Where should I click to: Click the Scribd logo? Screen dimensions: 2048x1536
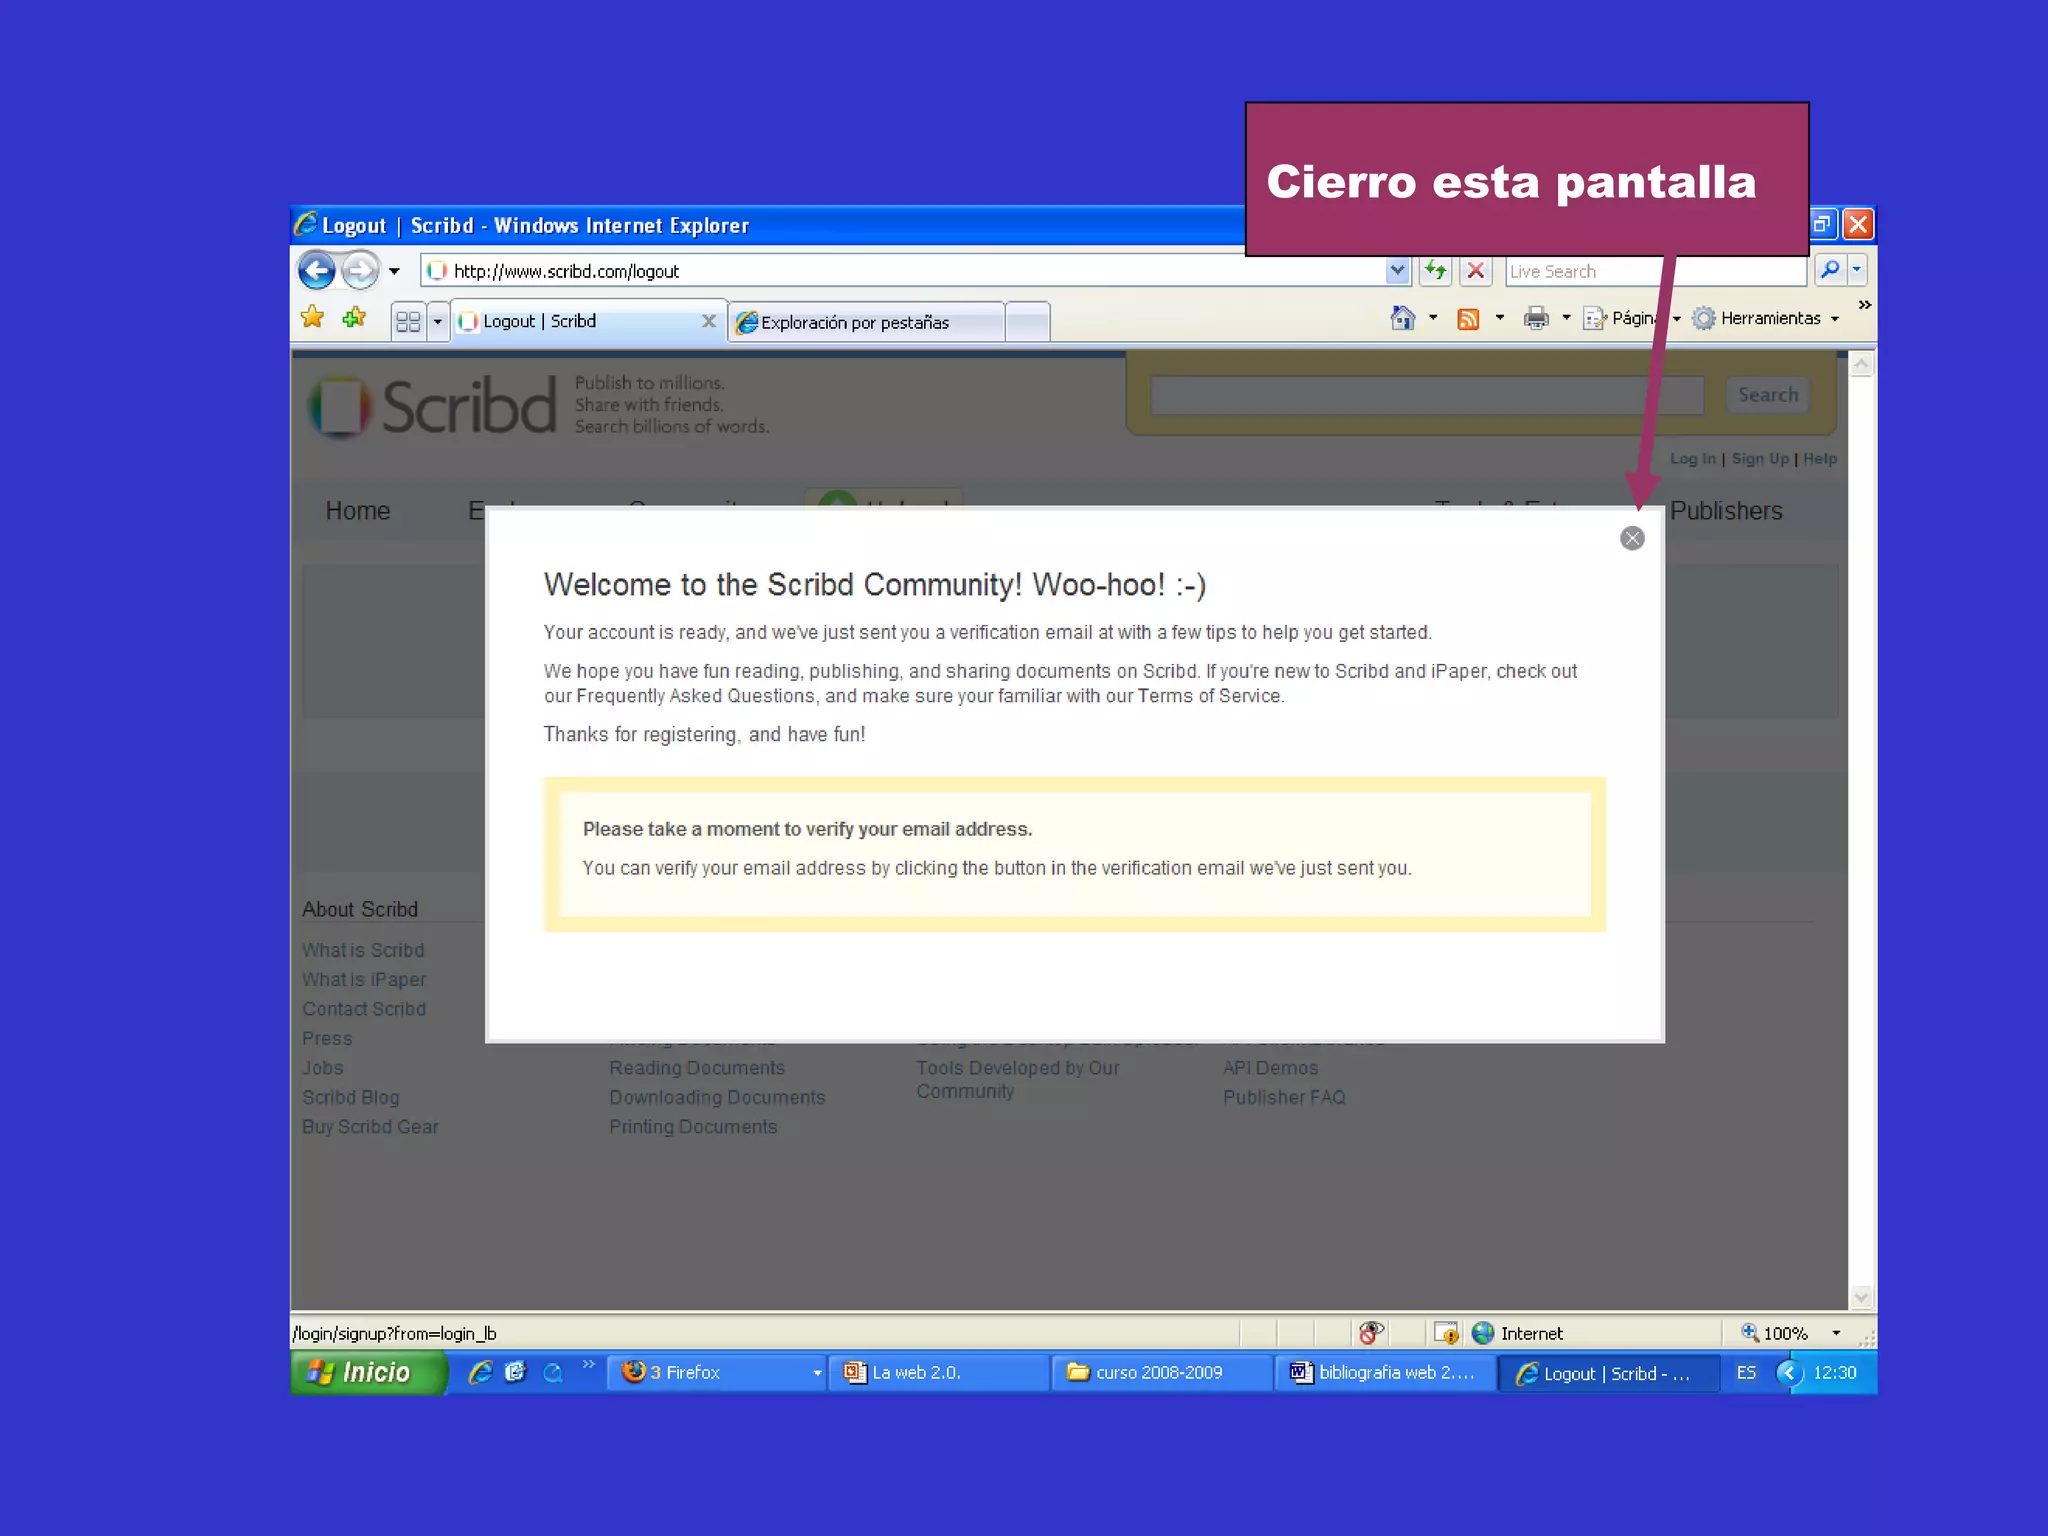pos(432,406)
